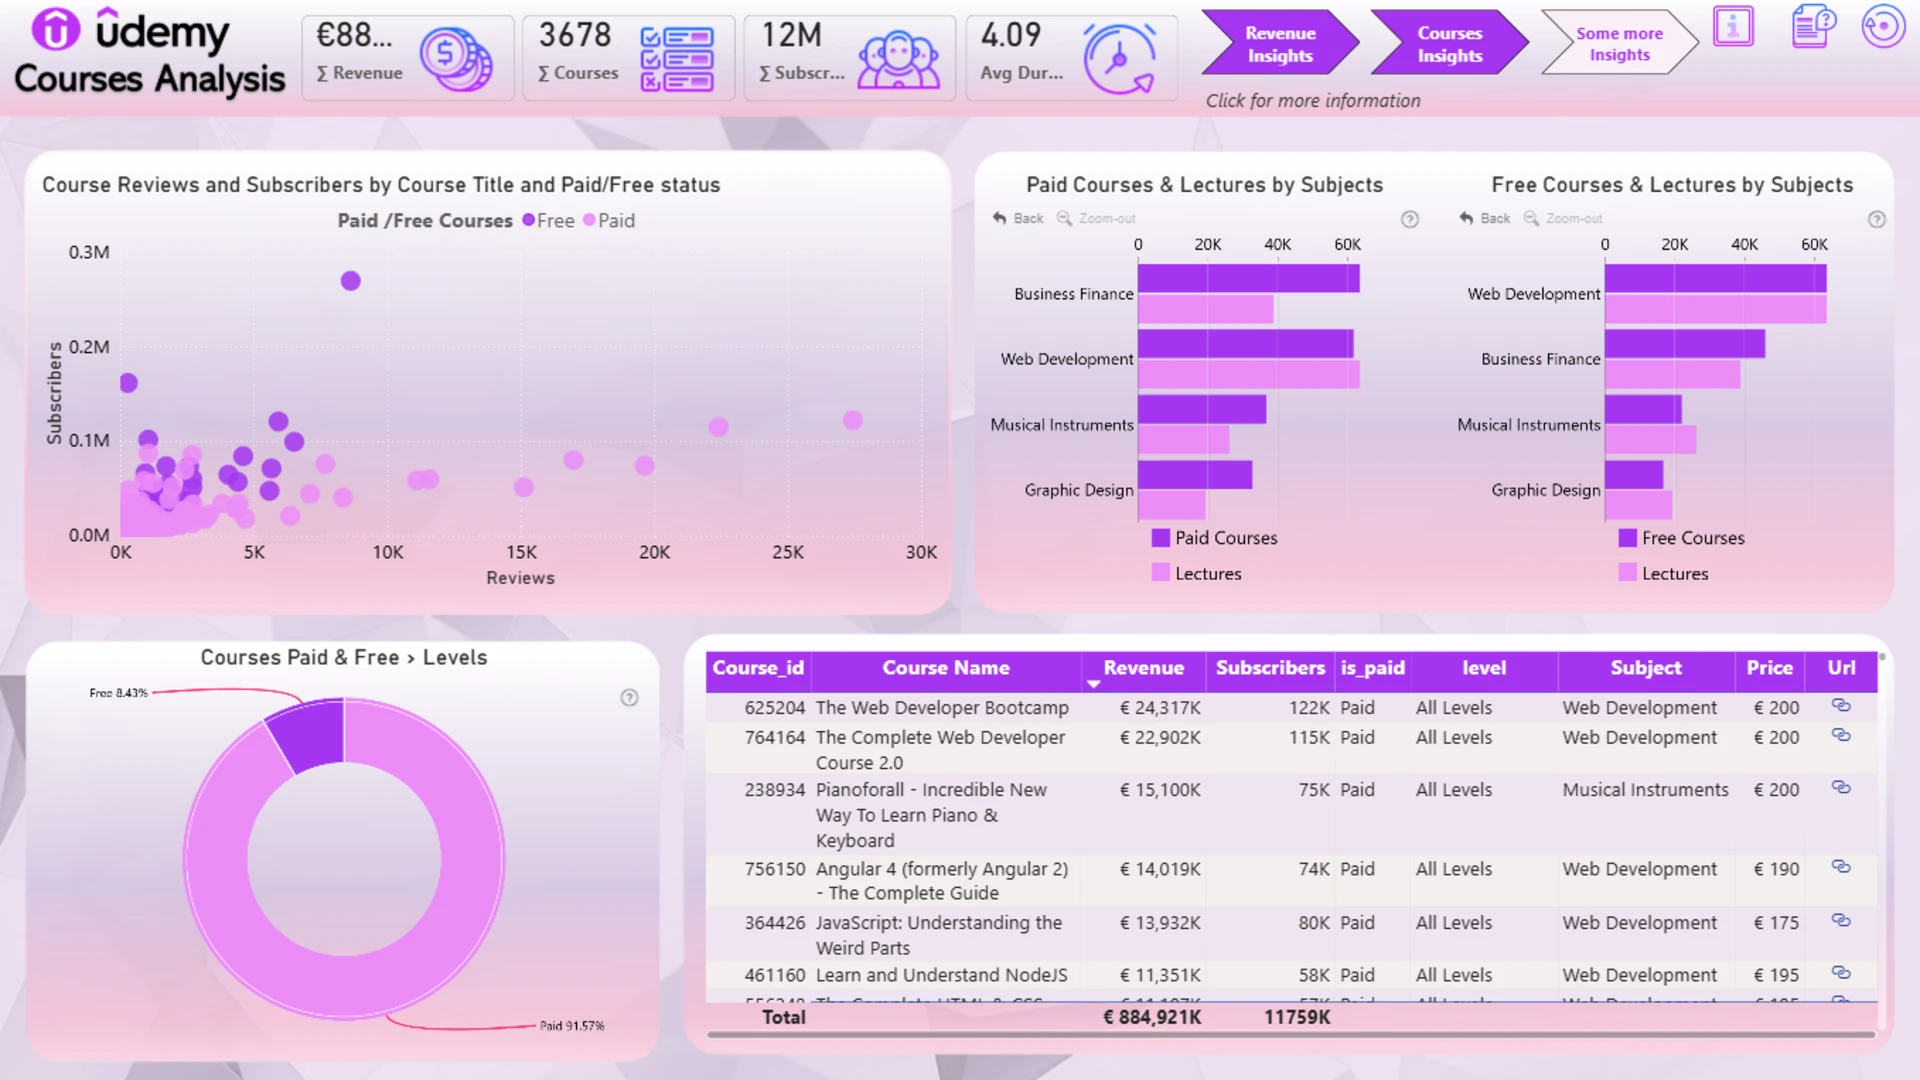The height and width of the screenshot is (1080, 1920).
Task: Sort table by level header
Action: 1484,668
